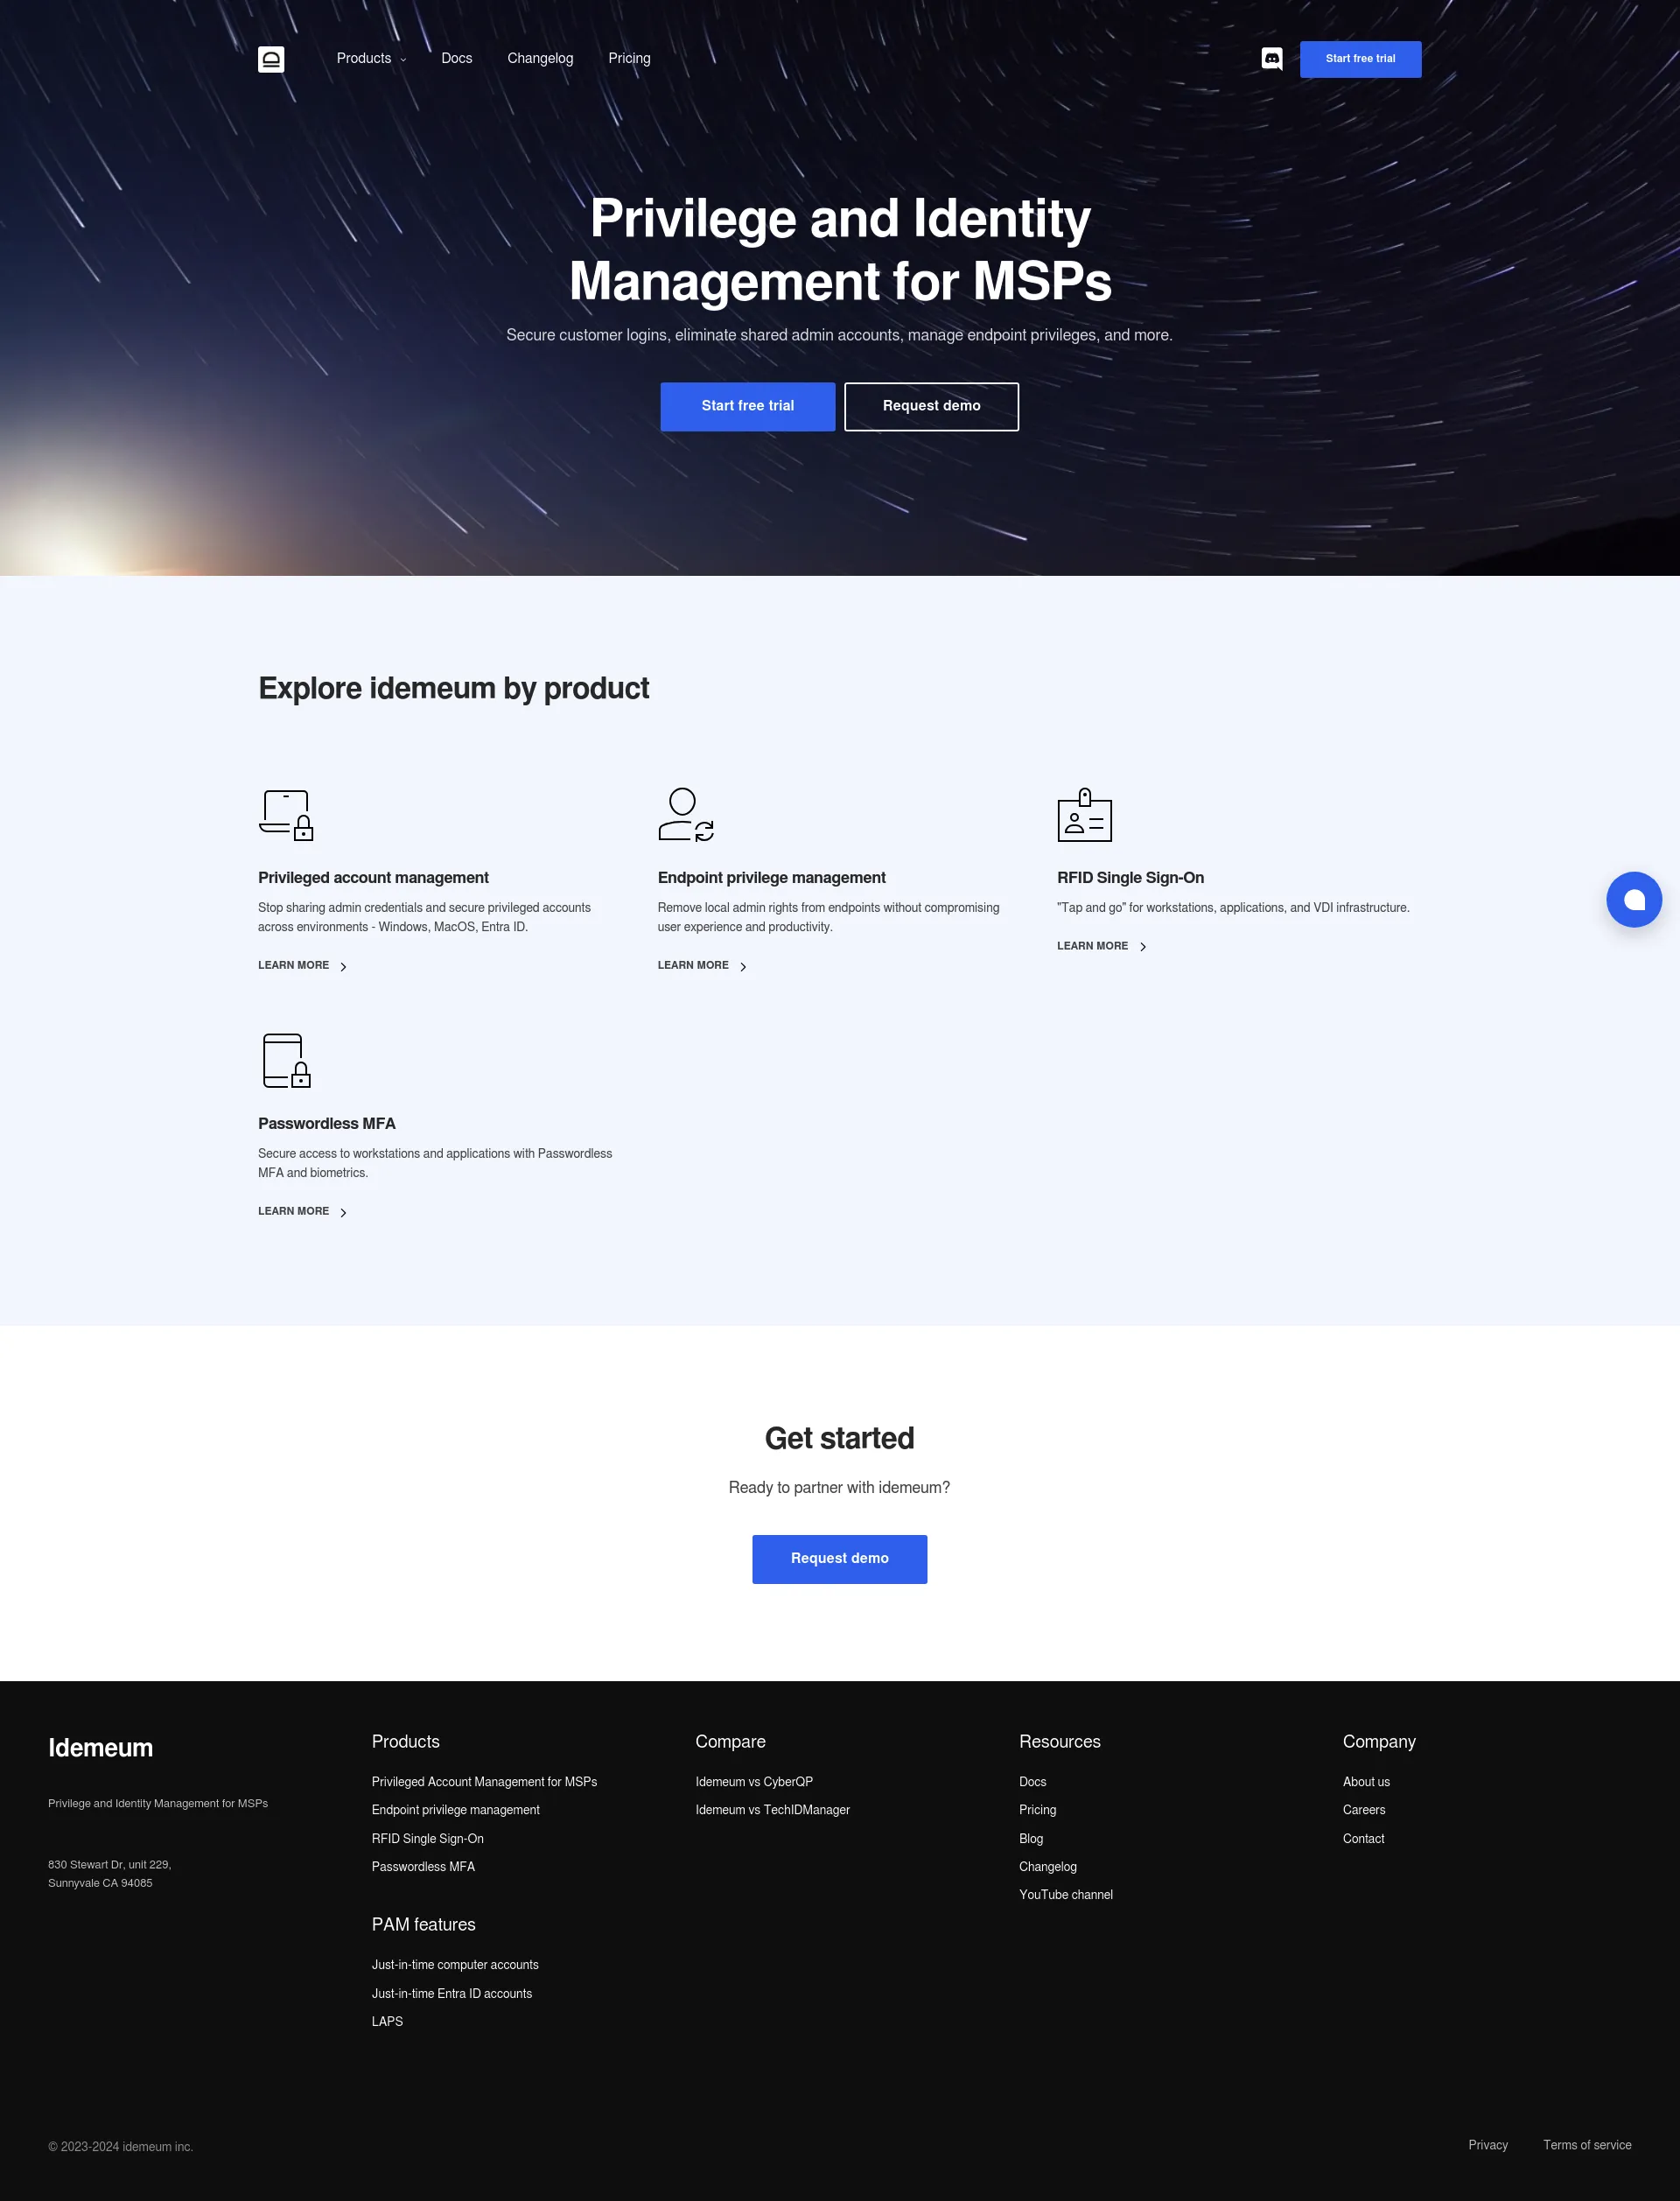Open Blog in footer Resources
The height and width of the screenshot is (2201, 1680).
click(x=1031, y=1838)
